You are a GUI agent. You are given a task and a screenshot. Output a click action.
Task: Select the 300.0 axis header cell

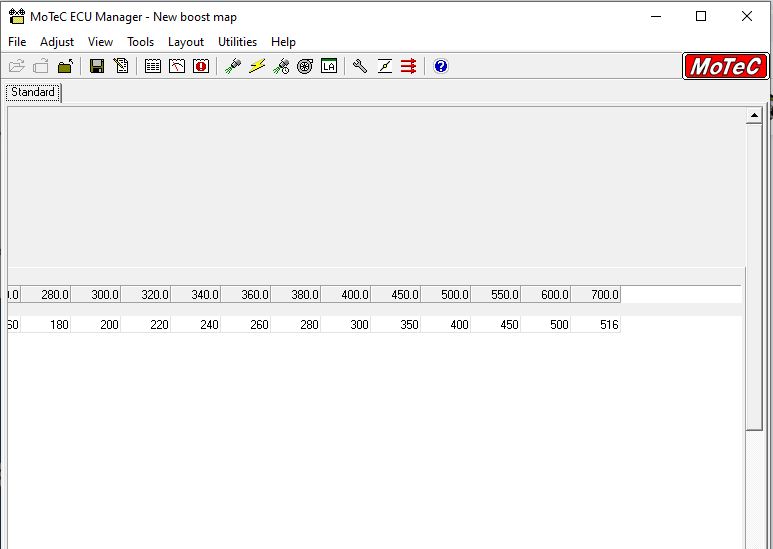point(96,295)
